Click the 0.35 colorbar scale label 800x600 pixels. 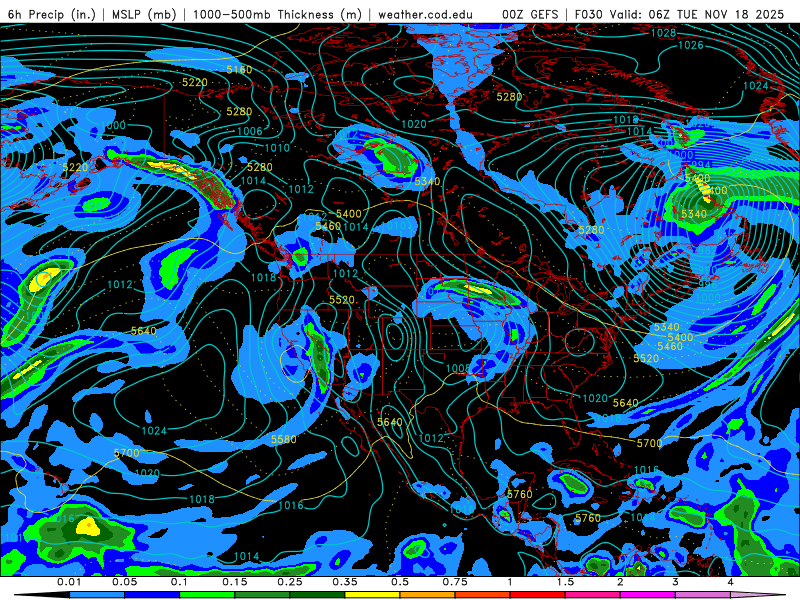click(x=345, y=582)
